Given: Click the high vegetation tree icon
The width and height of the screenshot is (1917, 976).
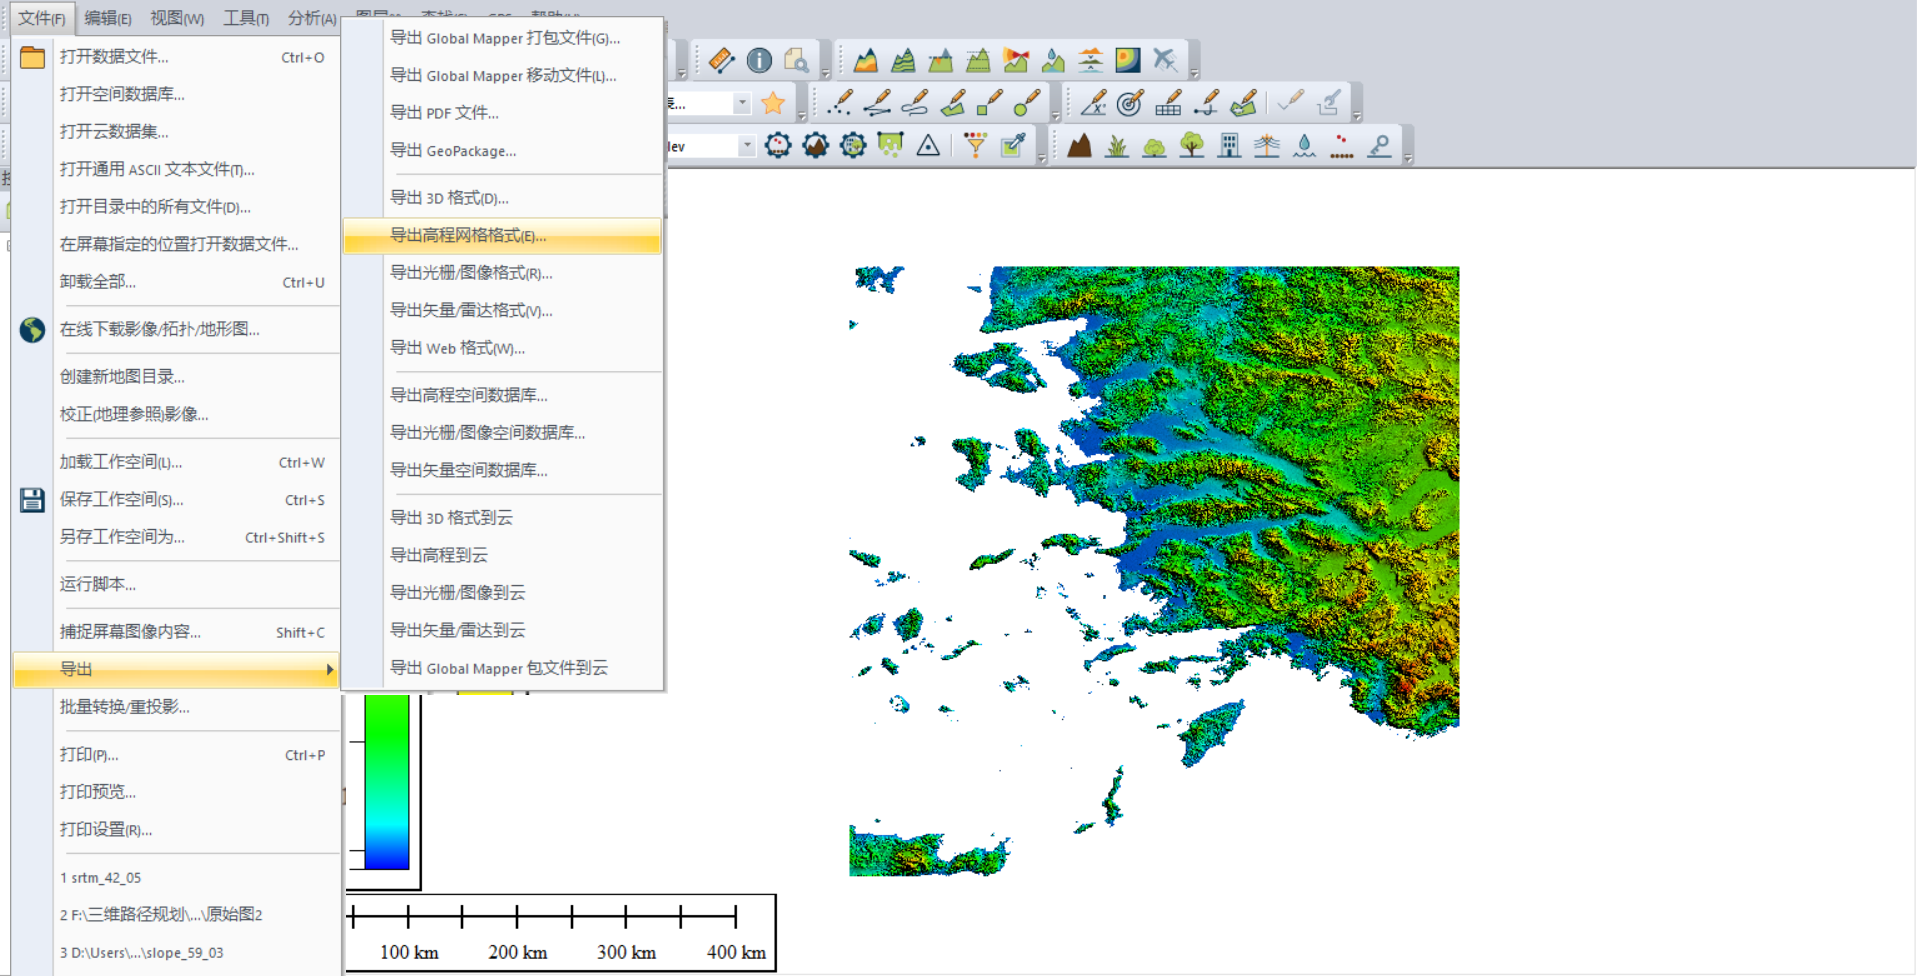Looking at the screenshot, I should tap(1192, 145).
